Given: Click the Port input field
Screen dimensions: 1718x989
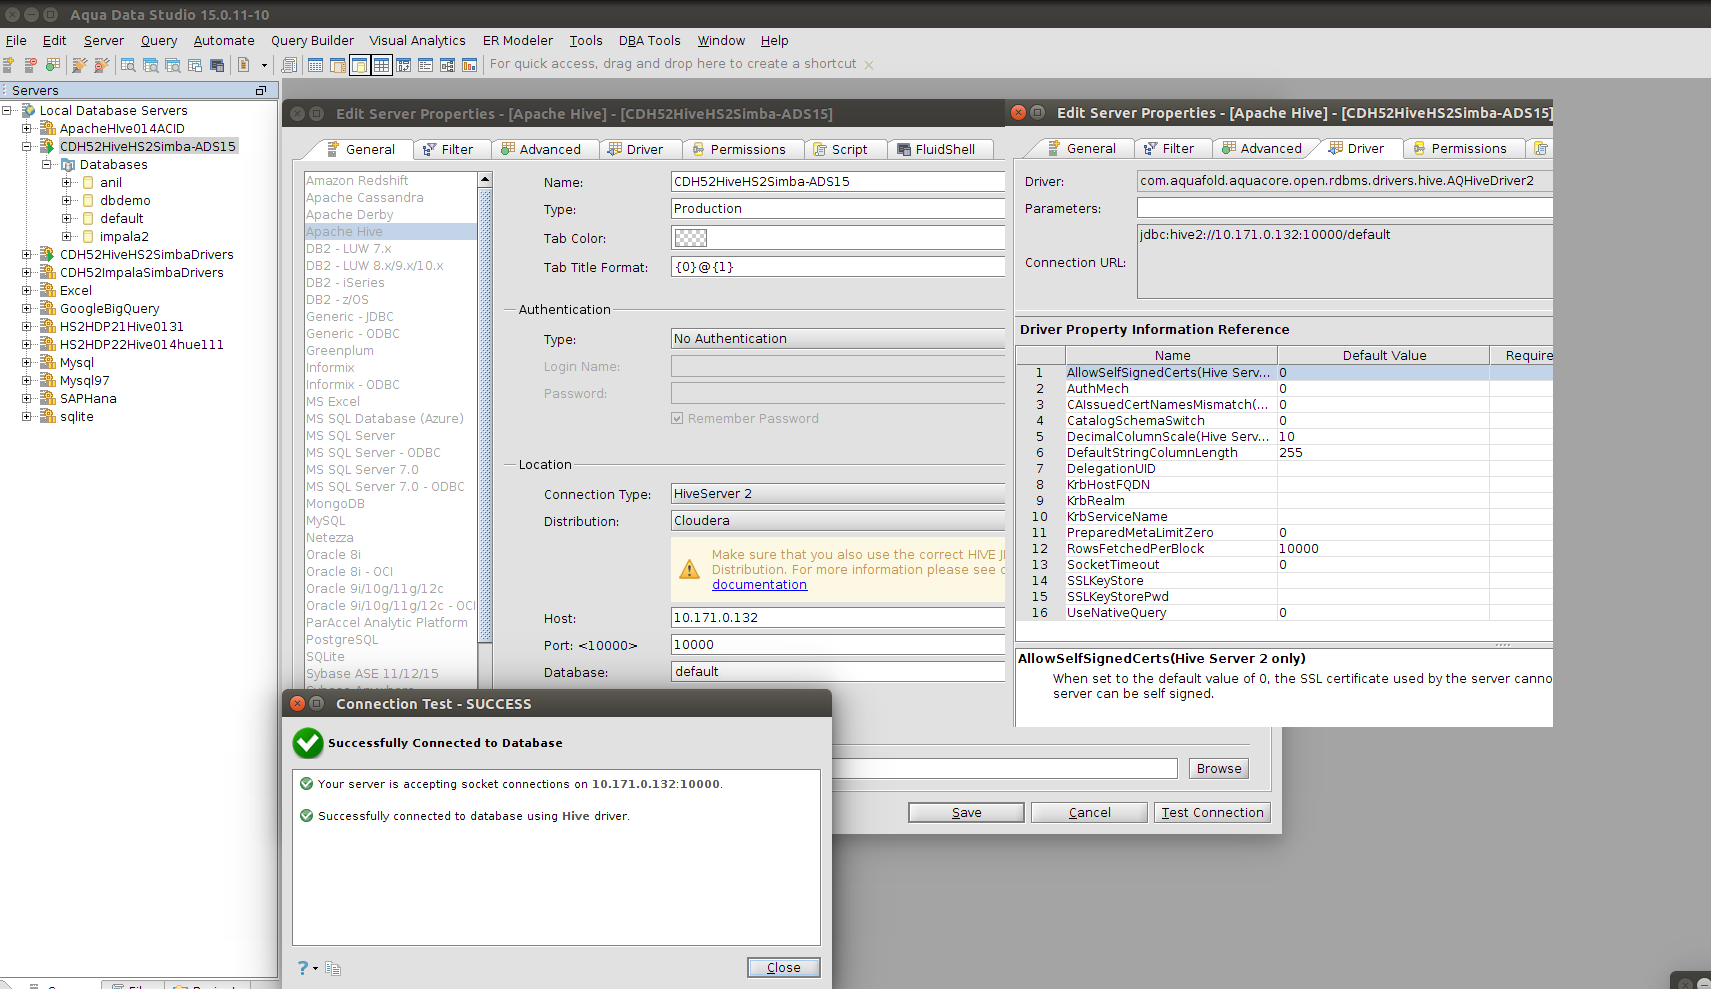Looking at the screenshot, I should (838, 645).
